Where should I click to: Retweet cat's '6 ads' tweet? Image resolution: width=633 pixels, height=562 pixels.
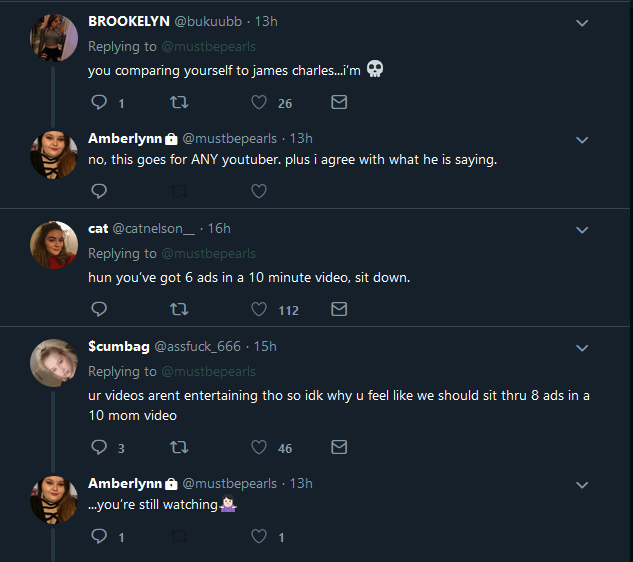[179, 309]
